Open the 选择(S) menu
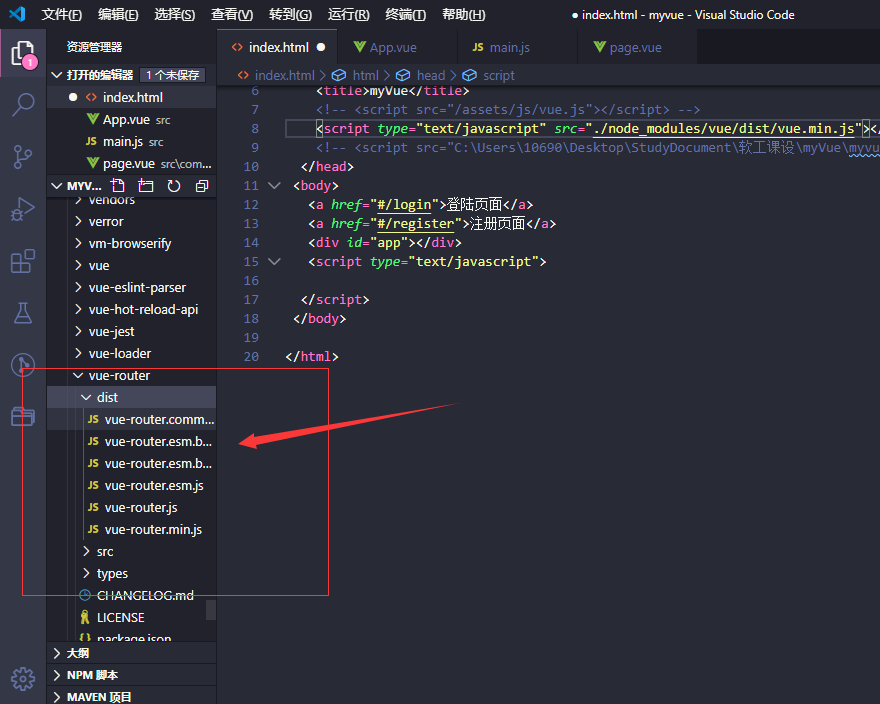This screenshot has width=880, height=704. tap(175, 15)
